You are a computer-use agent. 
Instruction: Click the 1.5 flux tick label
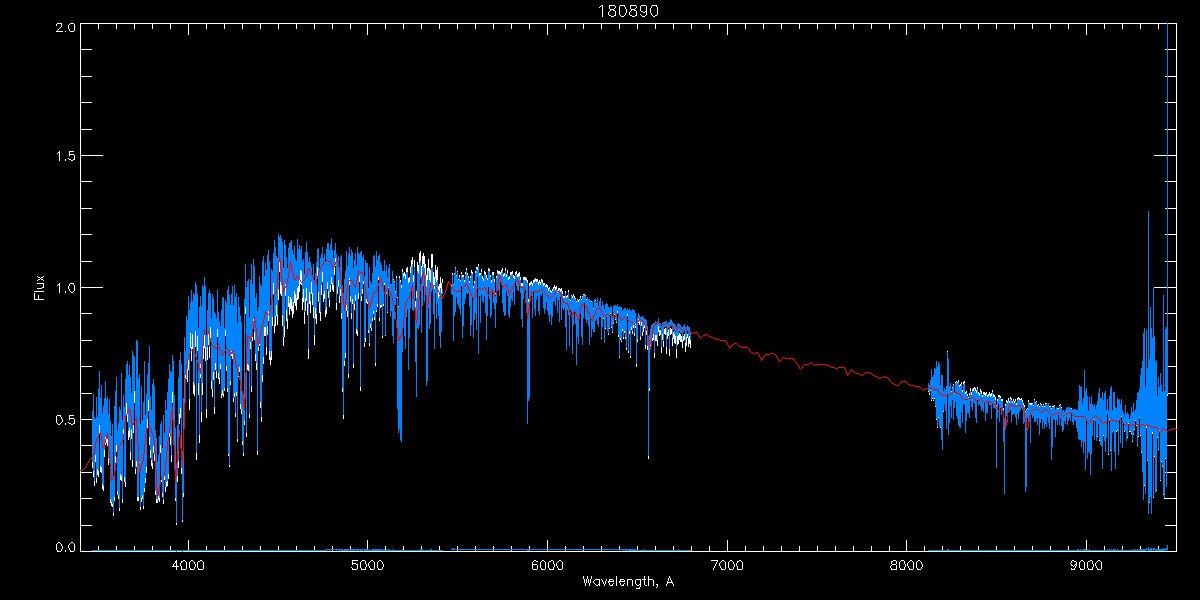pyautogui.click(x=65, y=157)
